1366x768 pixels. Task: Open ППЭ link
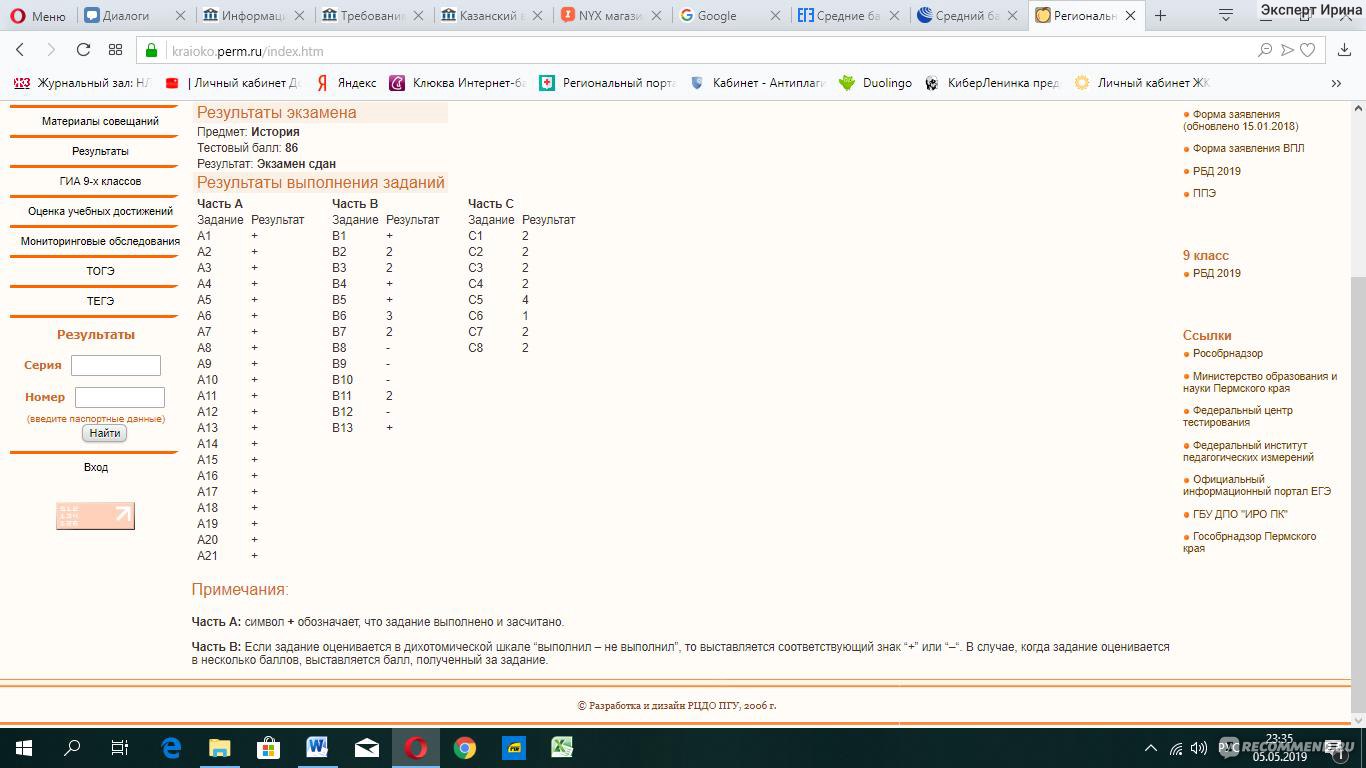tap(1204, 193)
